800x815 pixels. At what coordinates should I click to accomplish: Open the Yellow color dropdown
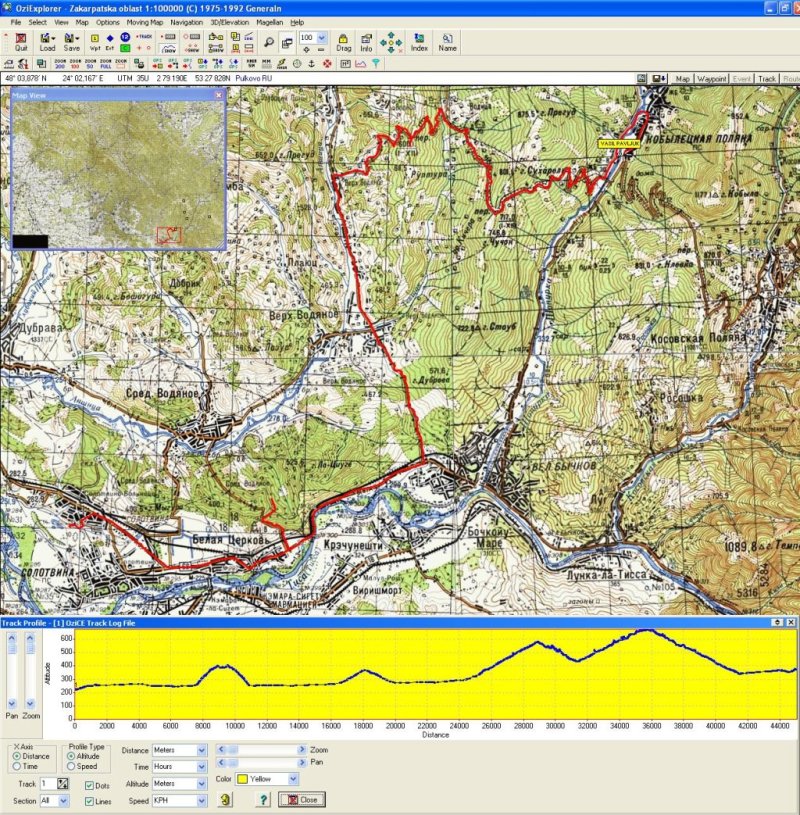pyautogui.click(x=293, y=778)
